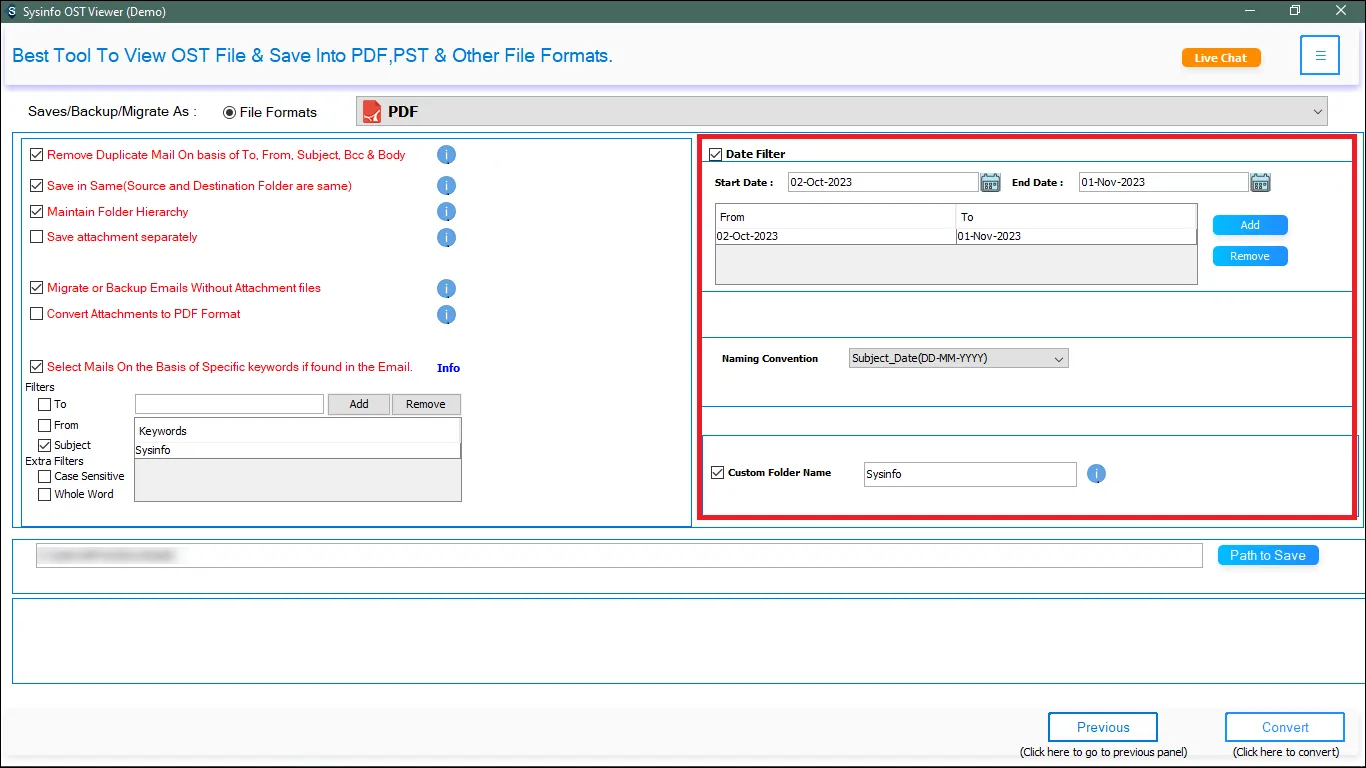Screen dimensions: 1366x768
Task: Uncheck the Date Filter checkbox
Action: pos(715,154)
